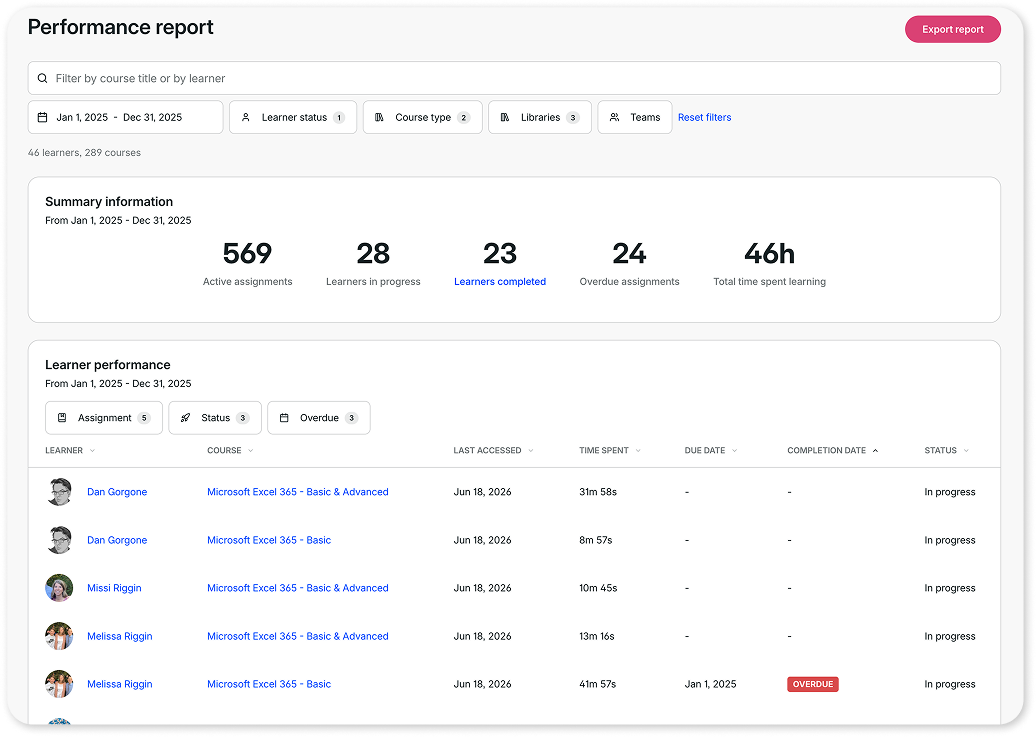Click the 24 Overdue assignments stat
The height and width of the screenshot is (737, 1036).
(629, 263)
